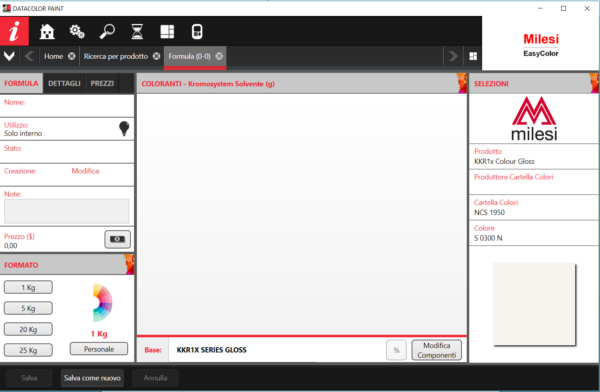Click the S 0300 N color swatch
The height and width of the screenshot is (392, 600).
[x=534, y=304]
